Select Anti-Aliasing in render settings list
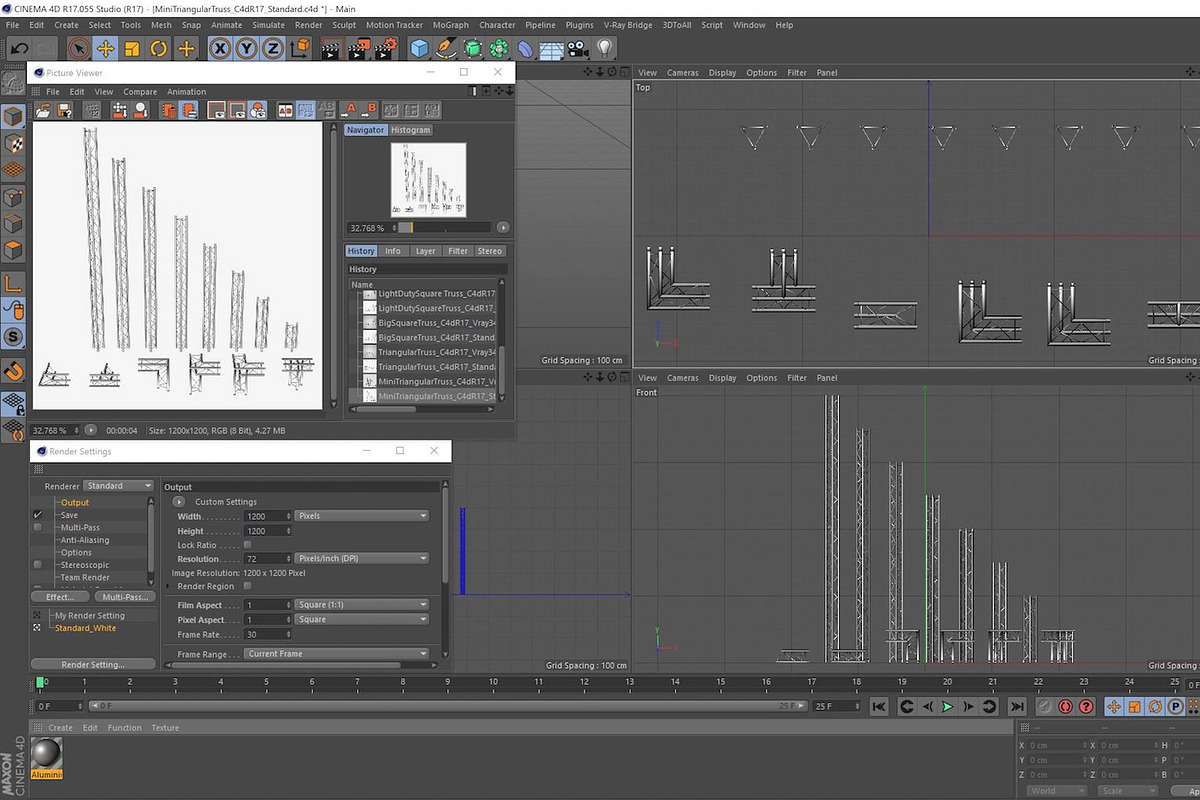 pyautogui.click(x=85, y=540)
